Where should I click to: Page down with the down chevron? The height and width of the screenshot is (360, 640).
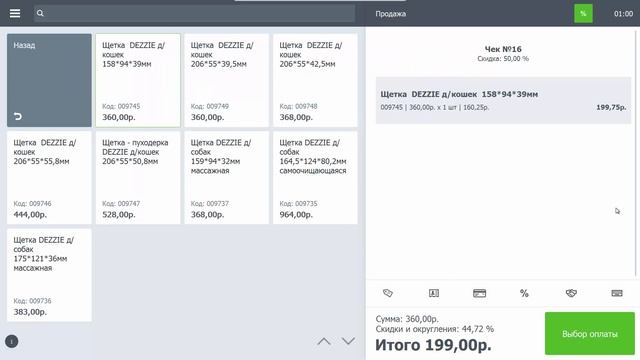[348, 341]
